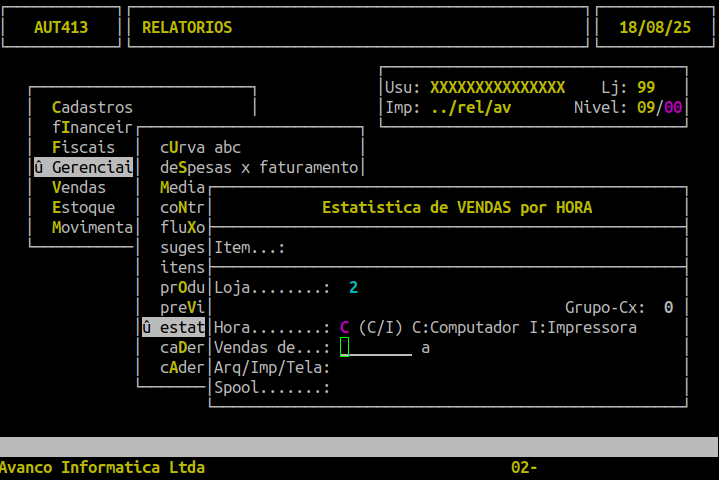The width and height of the screenshot is (721, 480).
Task: Click the Loja field value 2
Action: 353,287
